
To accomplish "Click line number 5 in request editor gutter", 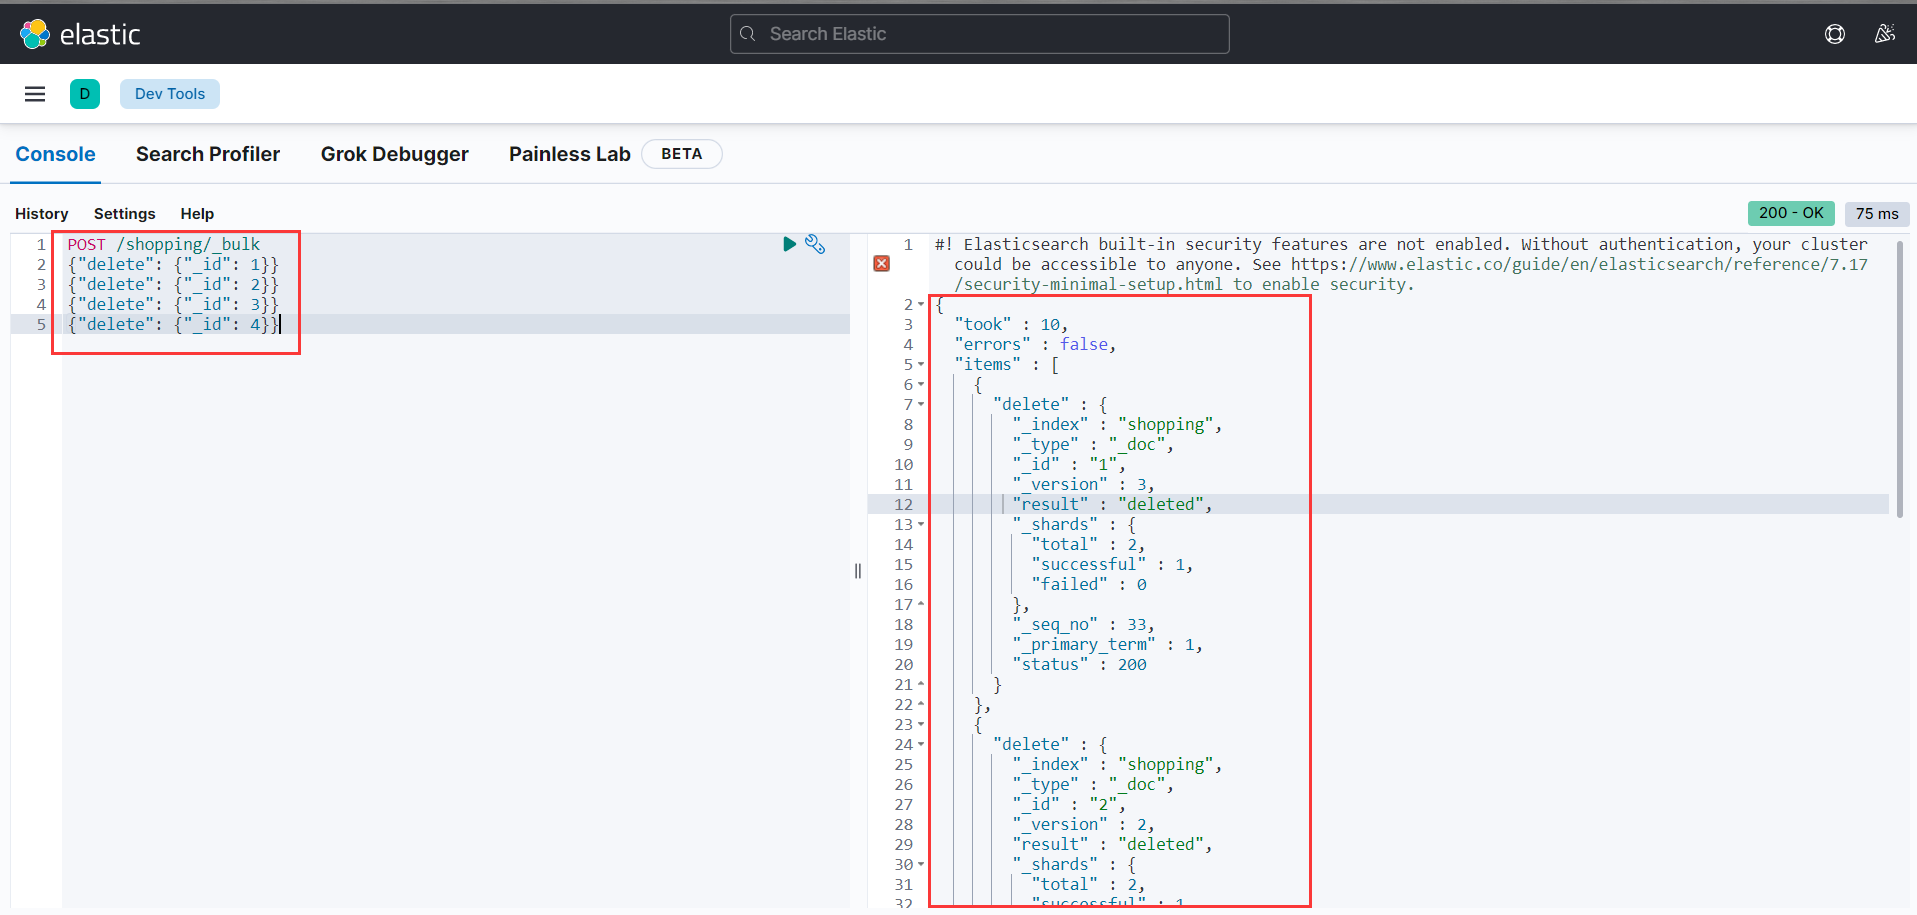I will [41, 324].
